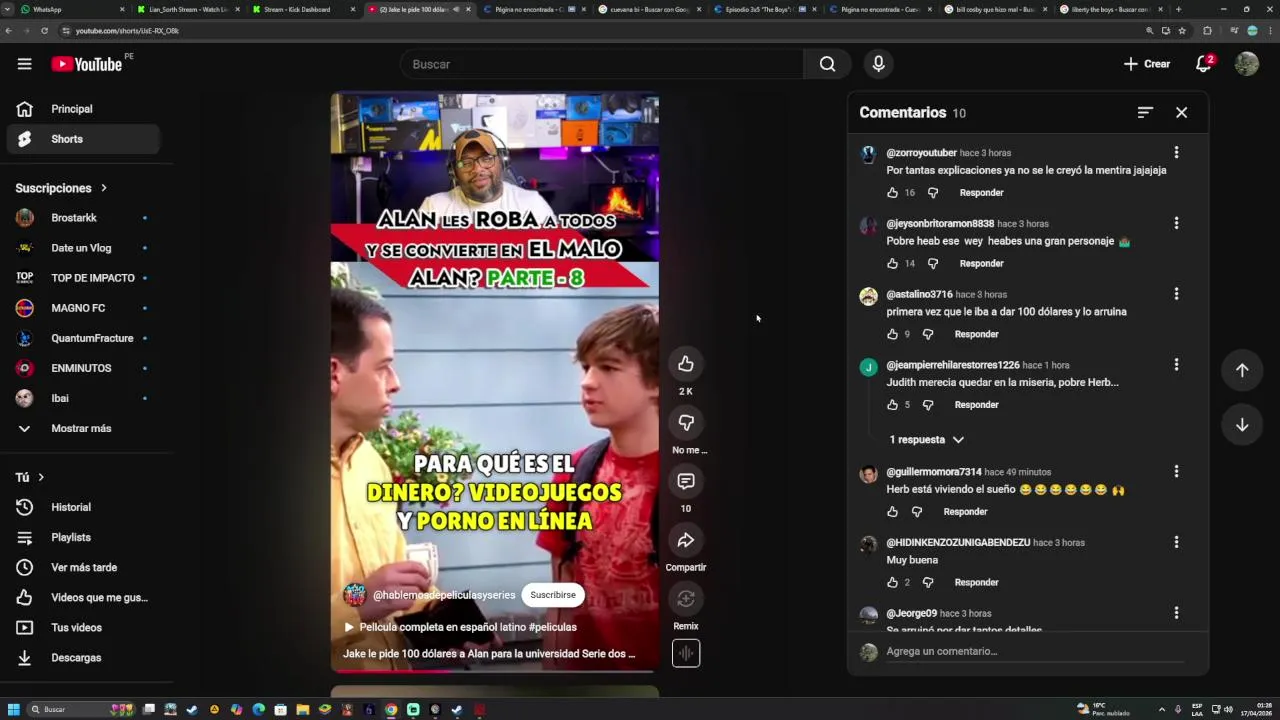The height and width of the screenshot is (720, 1280).
Task: Click the hablemosdepeliculasyseries channel avatar
Action: [354, 595]
